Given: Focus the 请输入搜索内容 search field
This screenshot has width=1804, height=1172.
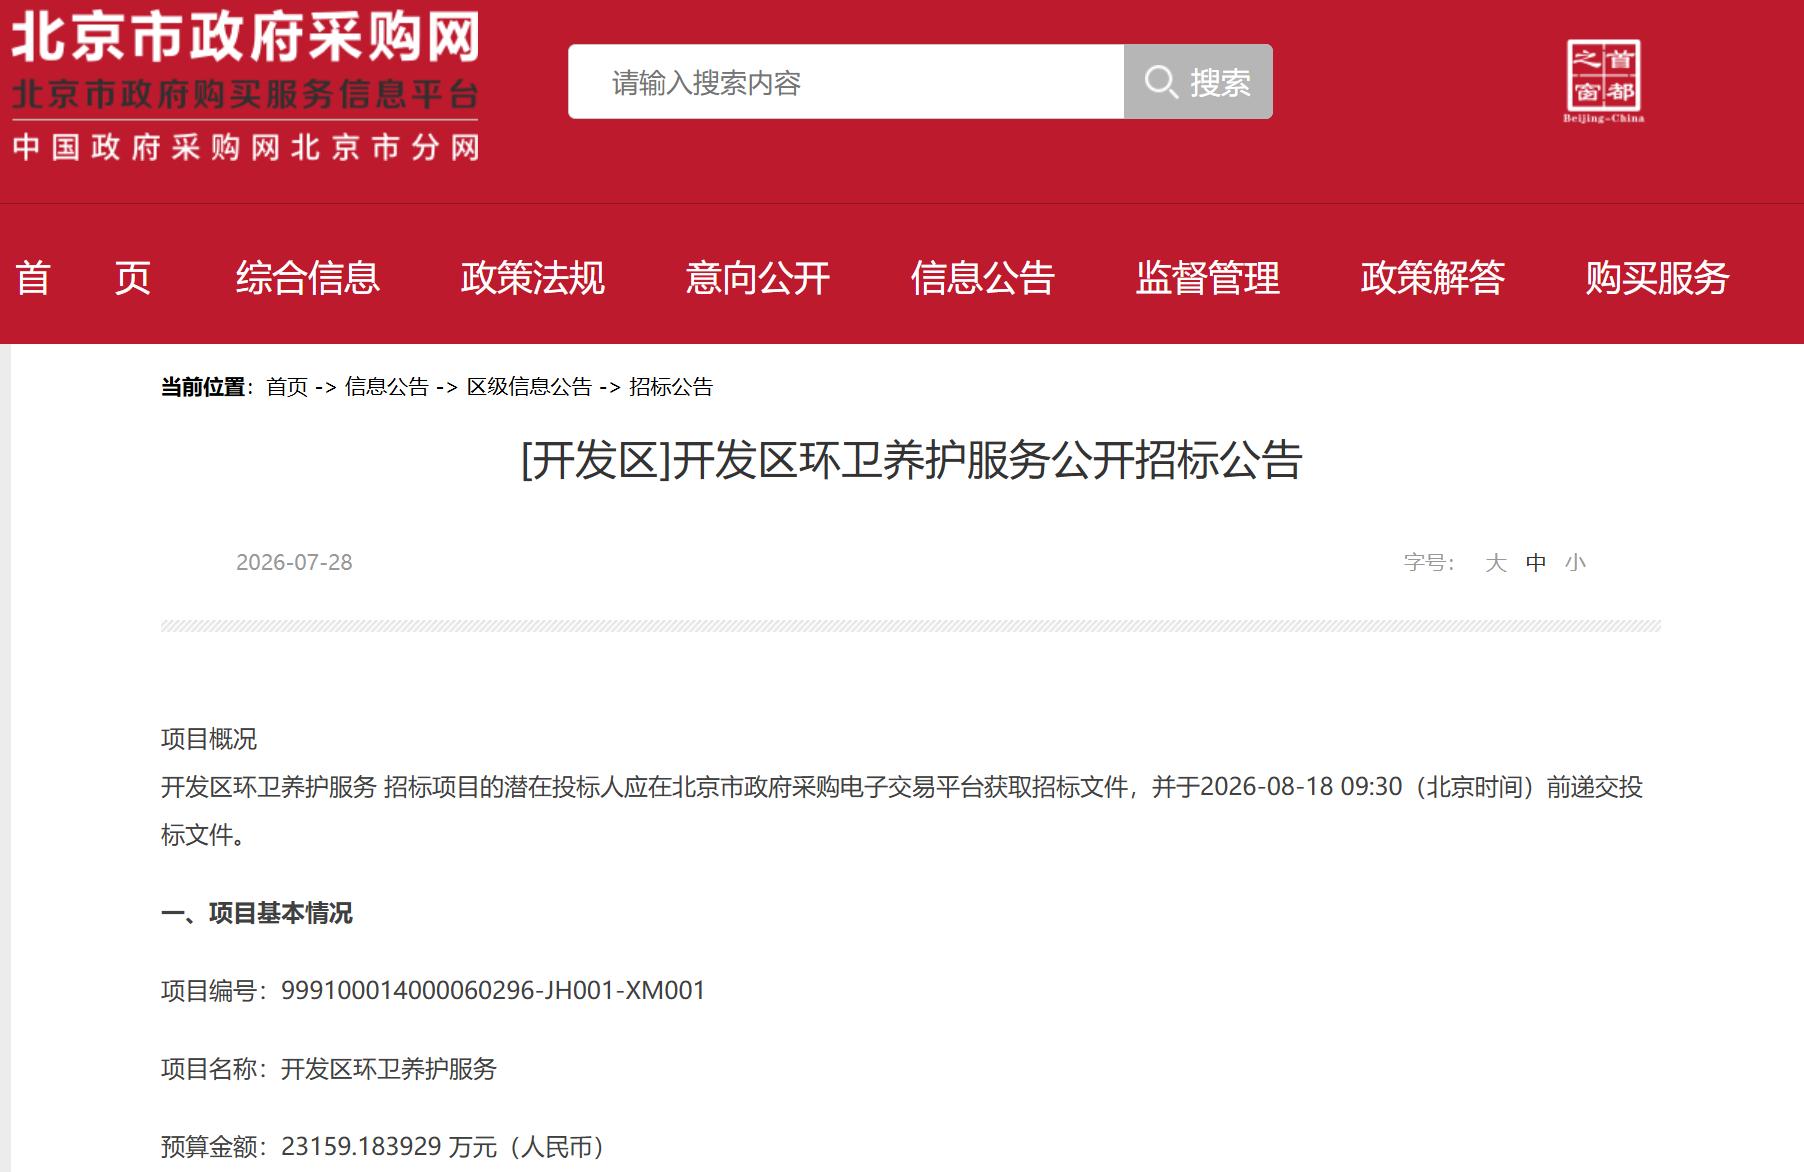Looking at the screenshot, I should (846, 82).
